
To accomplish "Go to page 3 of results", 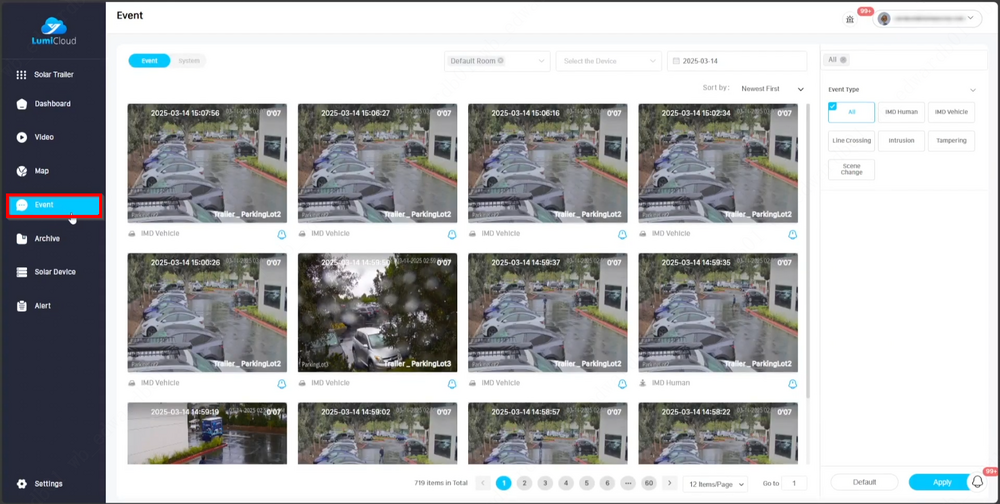I will (545, 483).
